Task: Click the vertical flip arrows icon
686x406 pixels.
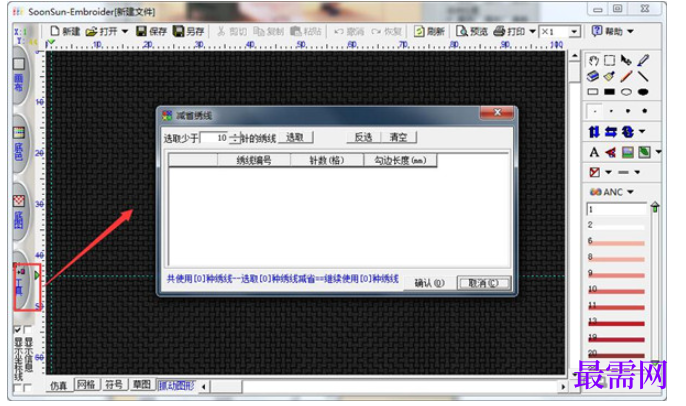Action: 594,131
